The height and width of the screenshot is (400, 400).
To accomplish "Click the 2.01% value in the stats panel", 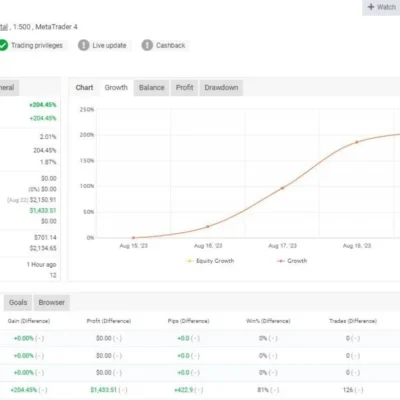I will pos(48,137).
